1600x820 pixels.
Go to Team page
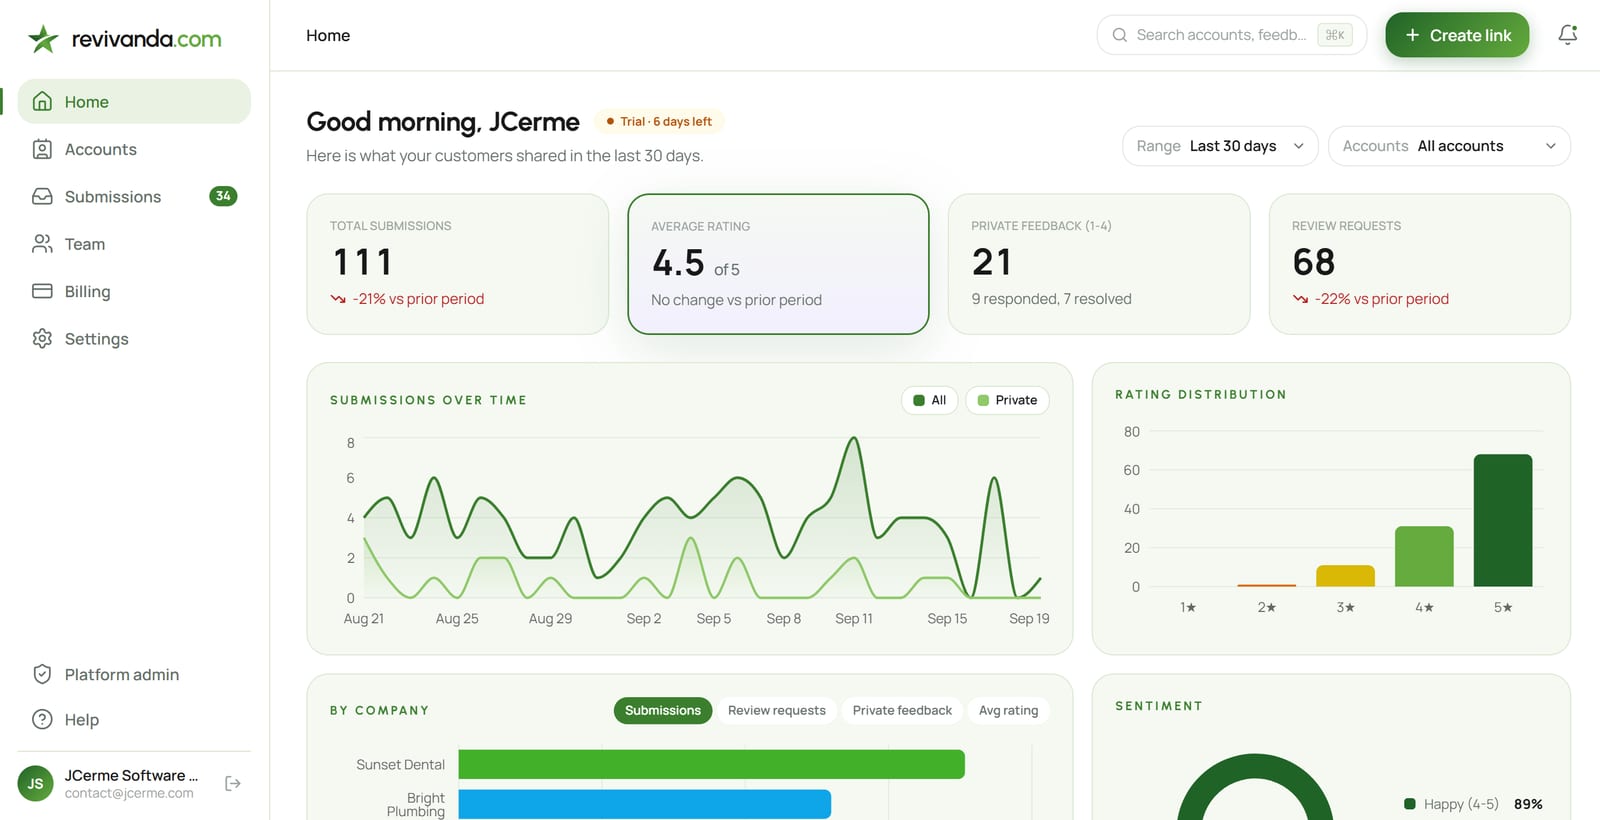click(x=134, y=244)
